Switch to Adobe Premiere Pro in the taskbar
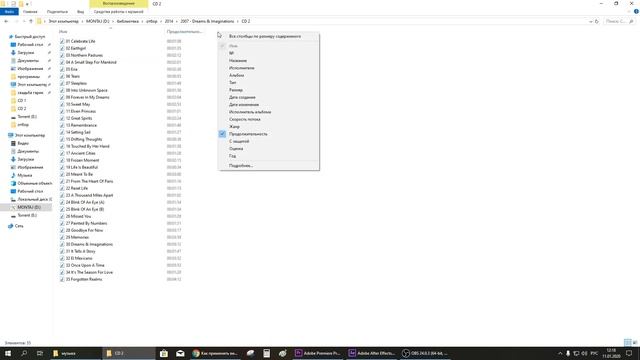Image resolution: width=640 pixels, height=360 pixels. (x=318, y=353)
